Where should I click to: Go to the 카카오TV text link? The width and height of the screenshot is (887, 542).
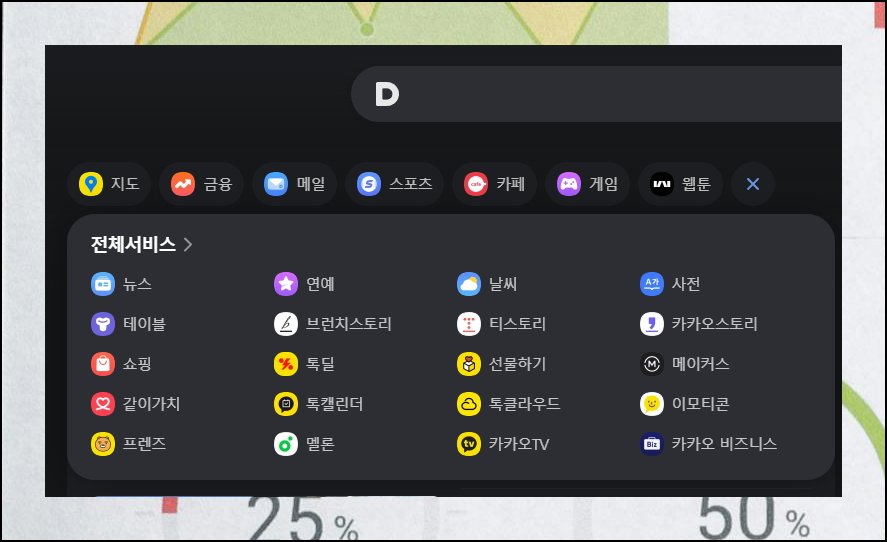[519, 444]
